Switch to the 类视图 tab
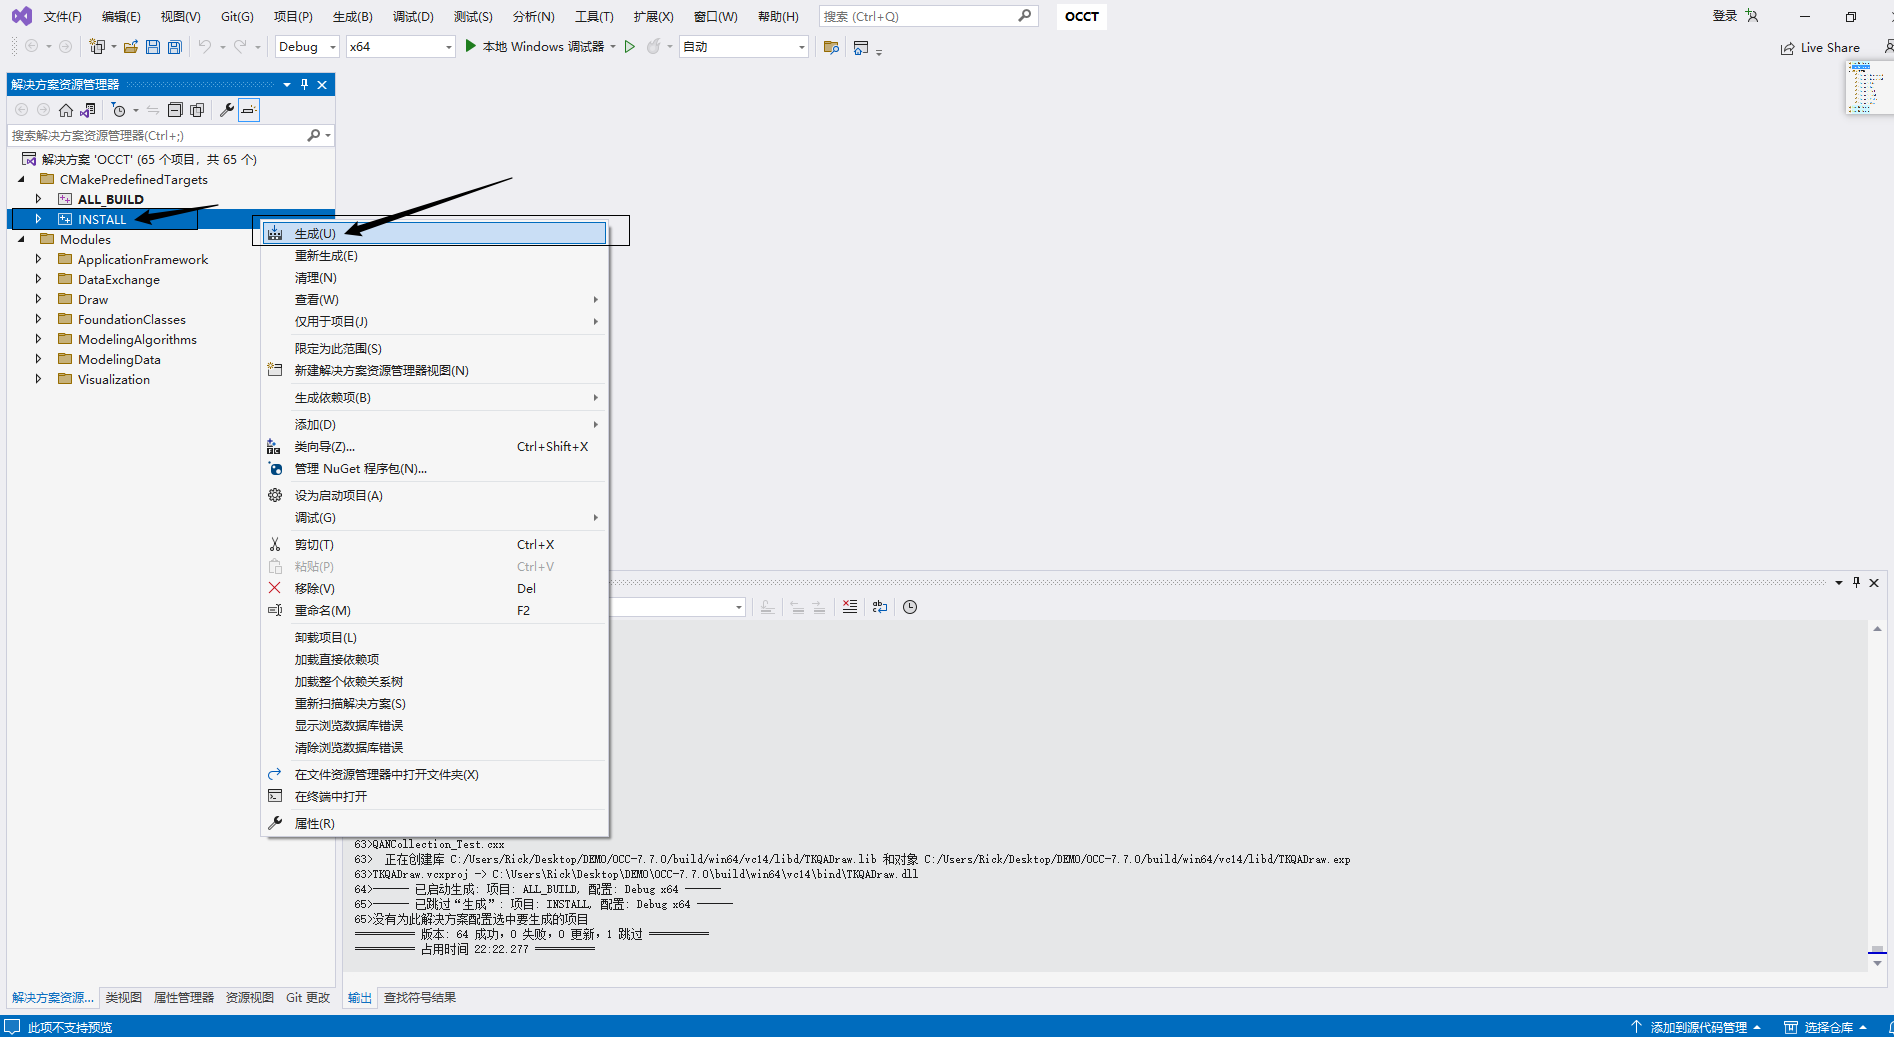 click(124, 998)
